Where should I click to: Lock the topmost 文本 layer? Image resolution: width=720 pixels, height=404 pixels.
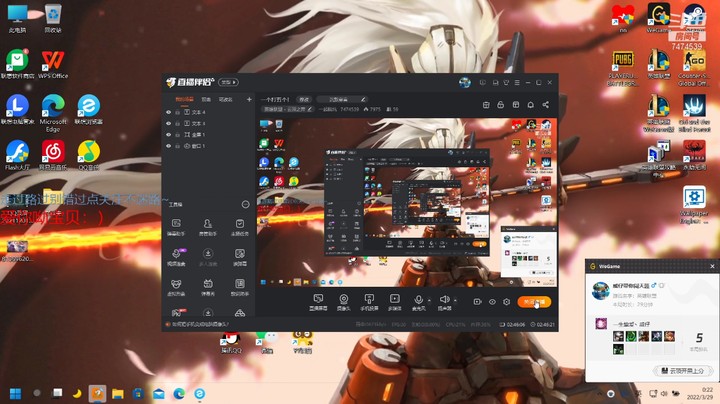click(x=177, y=112)
